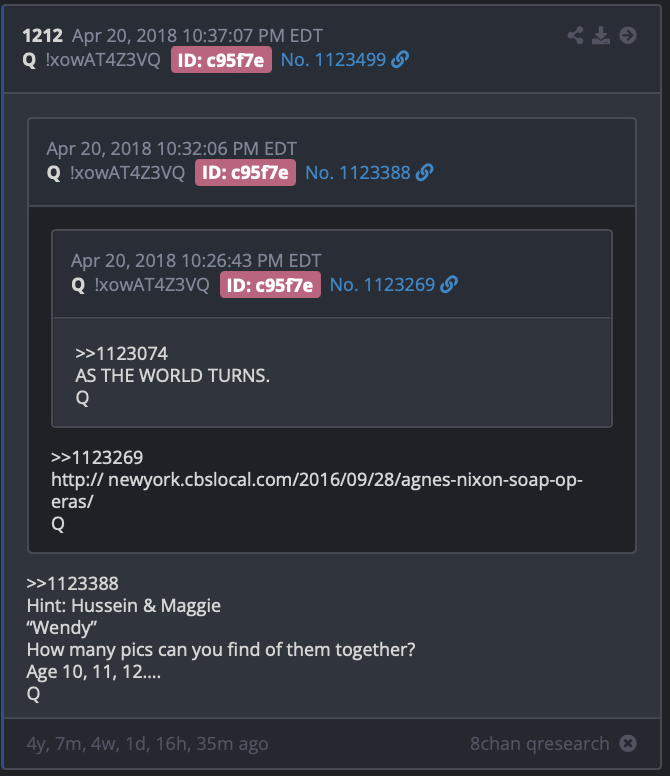Click the chain icon beside No. 1123269
Screen dimensions: 670x776
[449, 285]
